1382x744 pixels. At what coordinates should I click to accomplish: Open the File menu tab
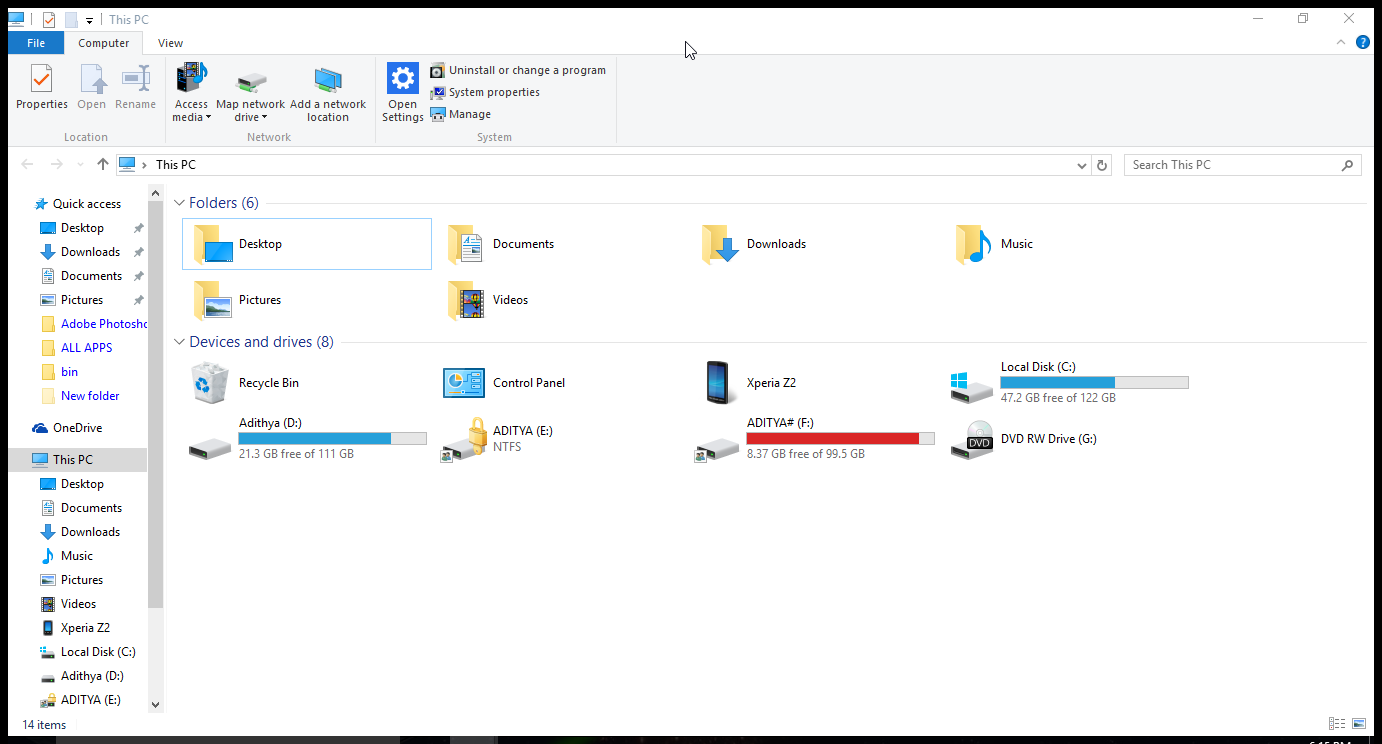coord(36,43)
